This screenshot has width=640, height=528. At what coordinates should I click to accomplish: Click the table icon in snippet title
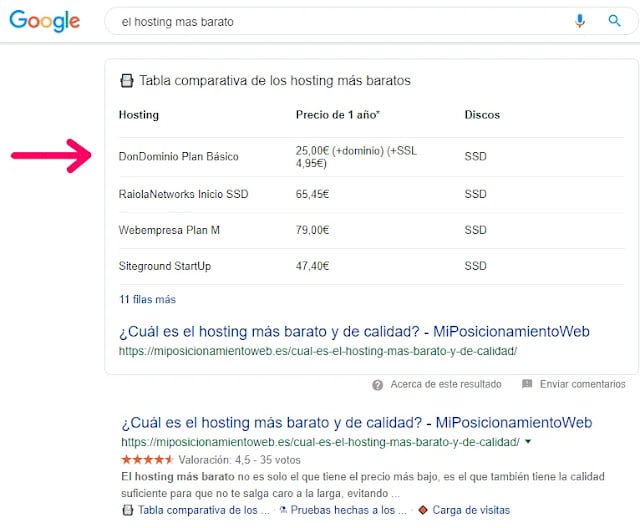point(126,81)
